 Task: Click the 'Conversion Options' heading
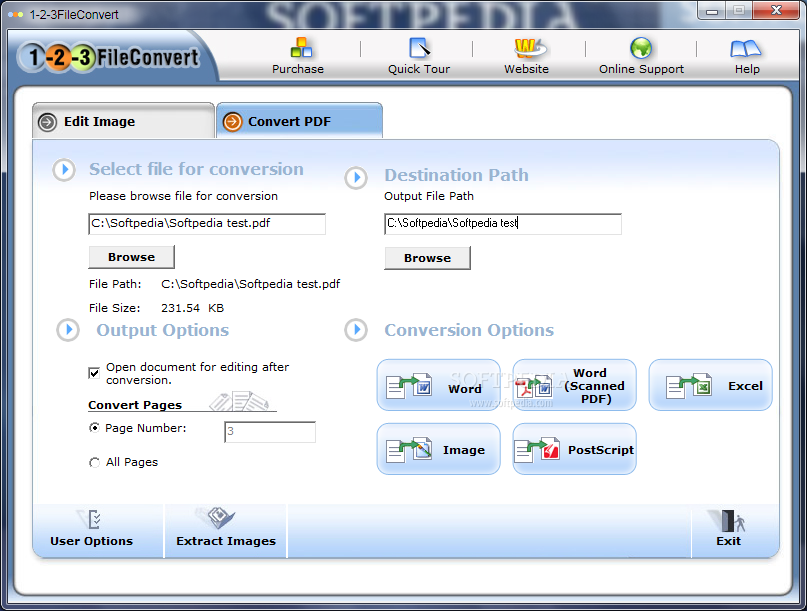pos(469,330)
